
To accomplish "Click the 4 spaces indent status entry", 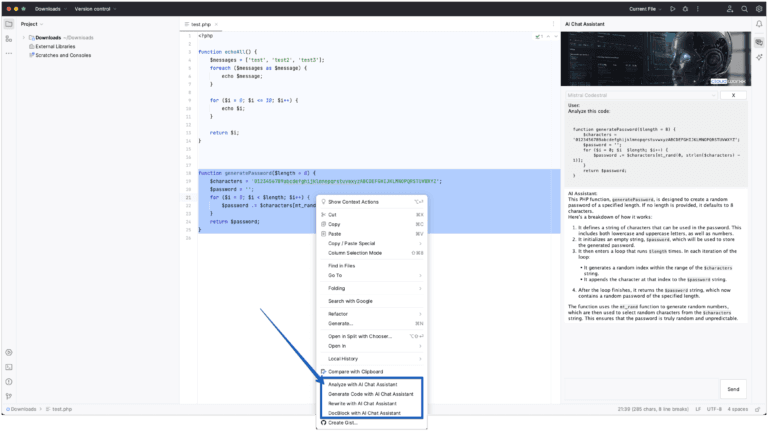I will click(738, 409).
